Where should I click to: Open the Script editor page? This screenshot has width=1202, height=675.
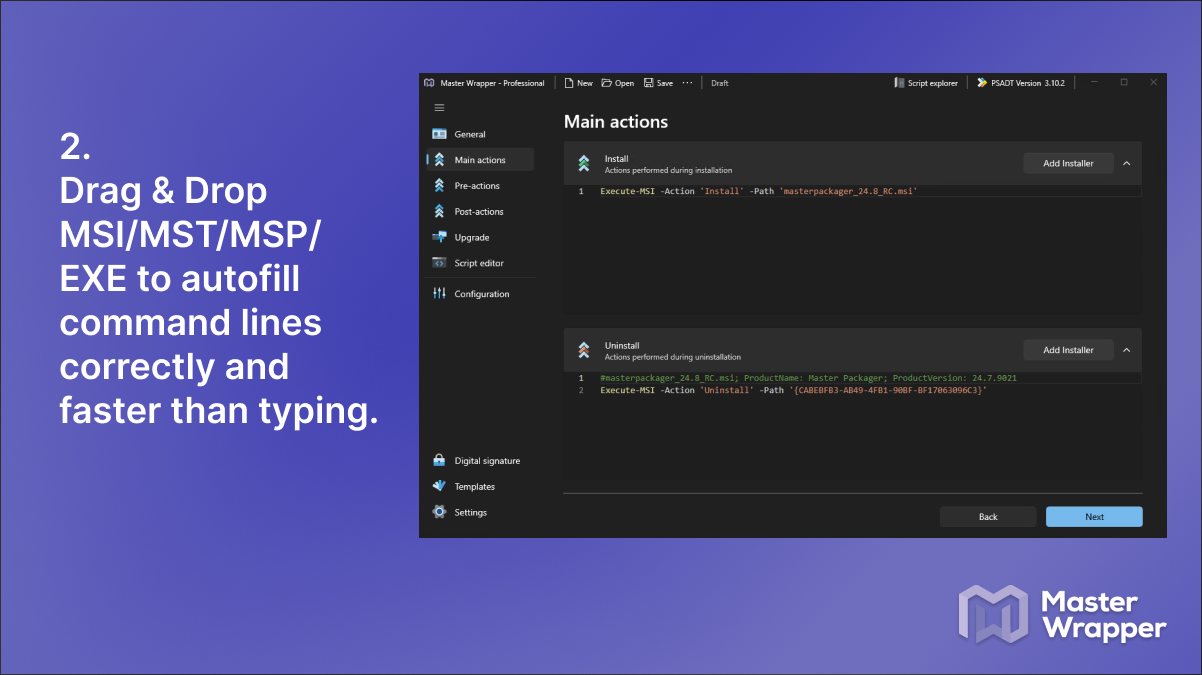coord(480,263)
